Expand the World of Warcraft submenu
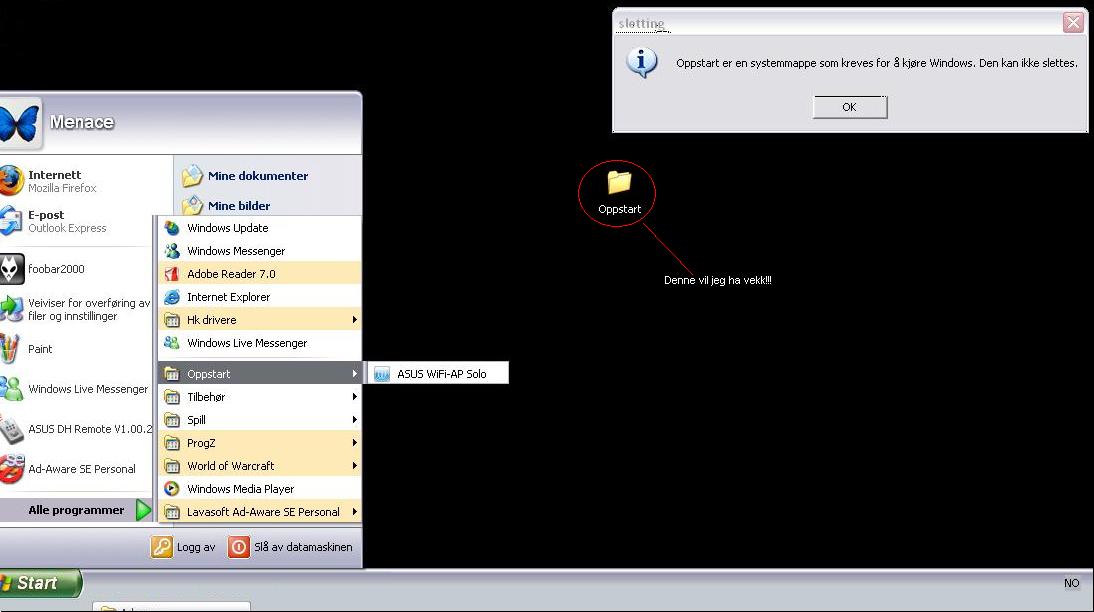 click(260, 465)
